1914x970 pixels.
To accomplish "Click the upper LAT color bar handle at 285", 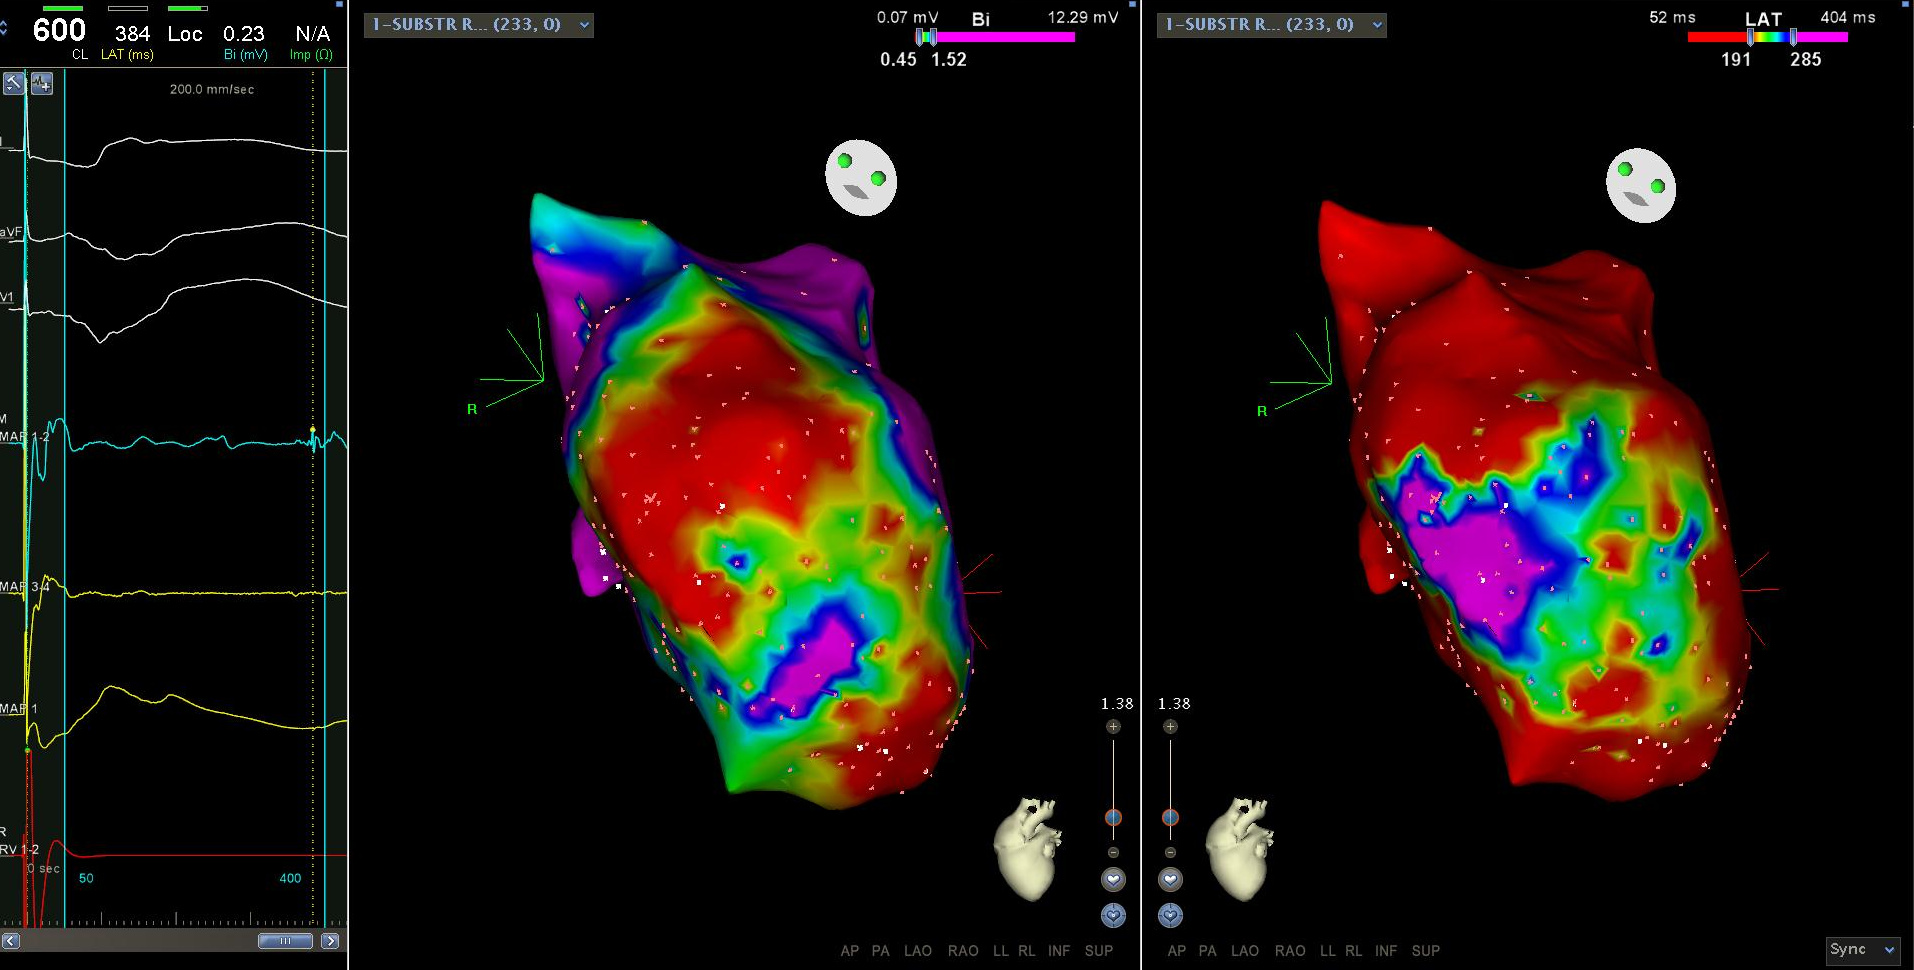I will 1793,38.
